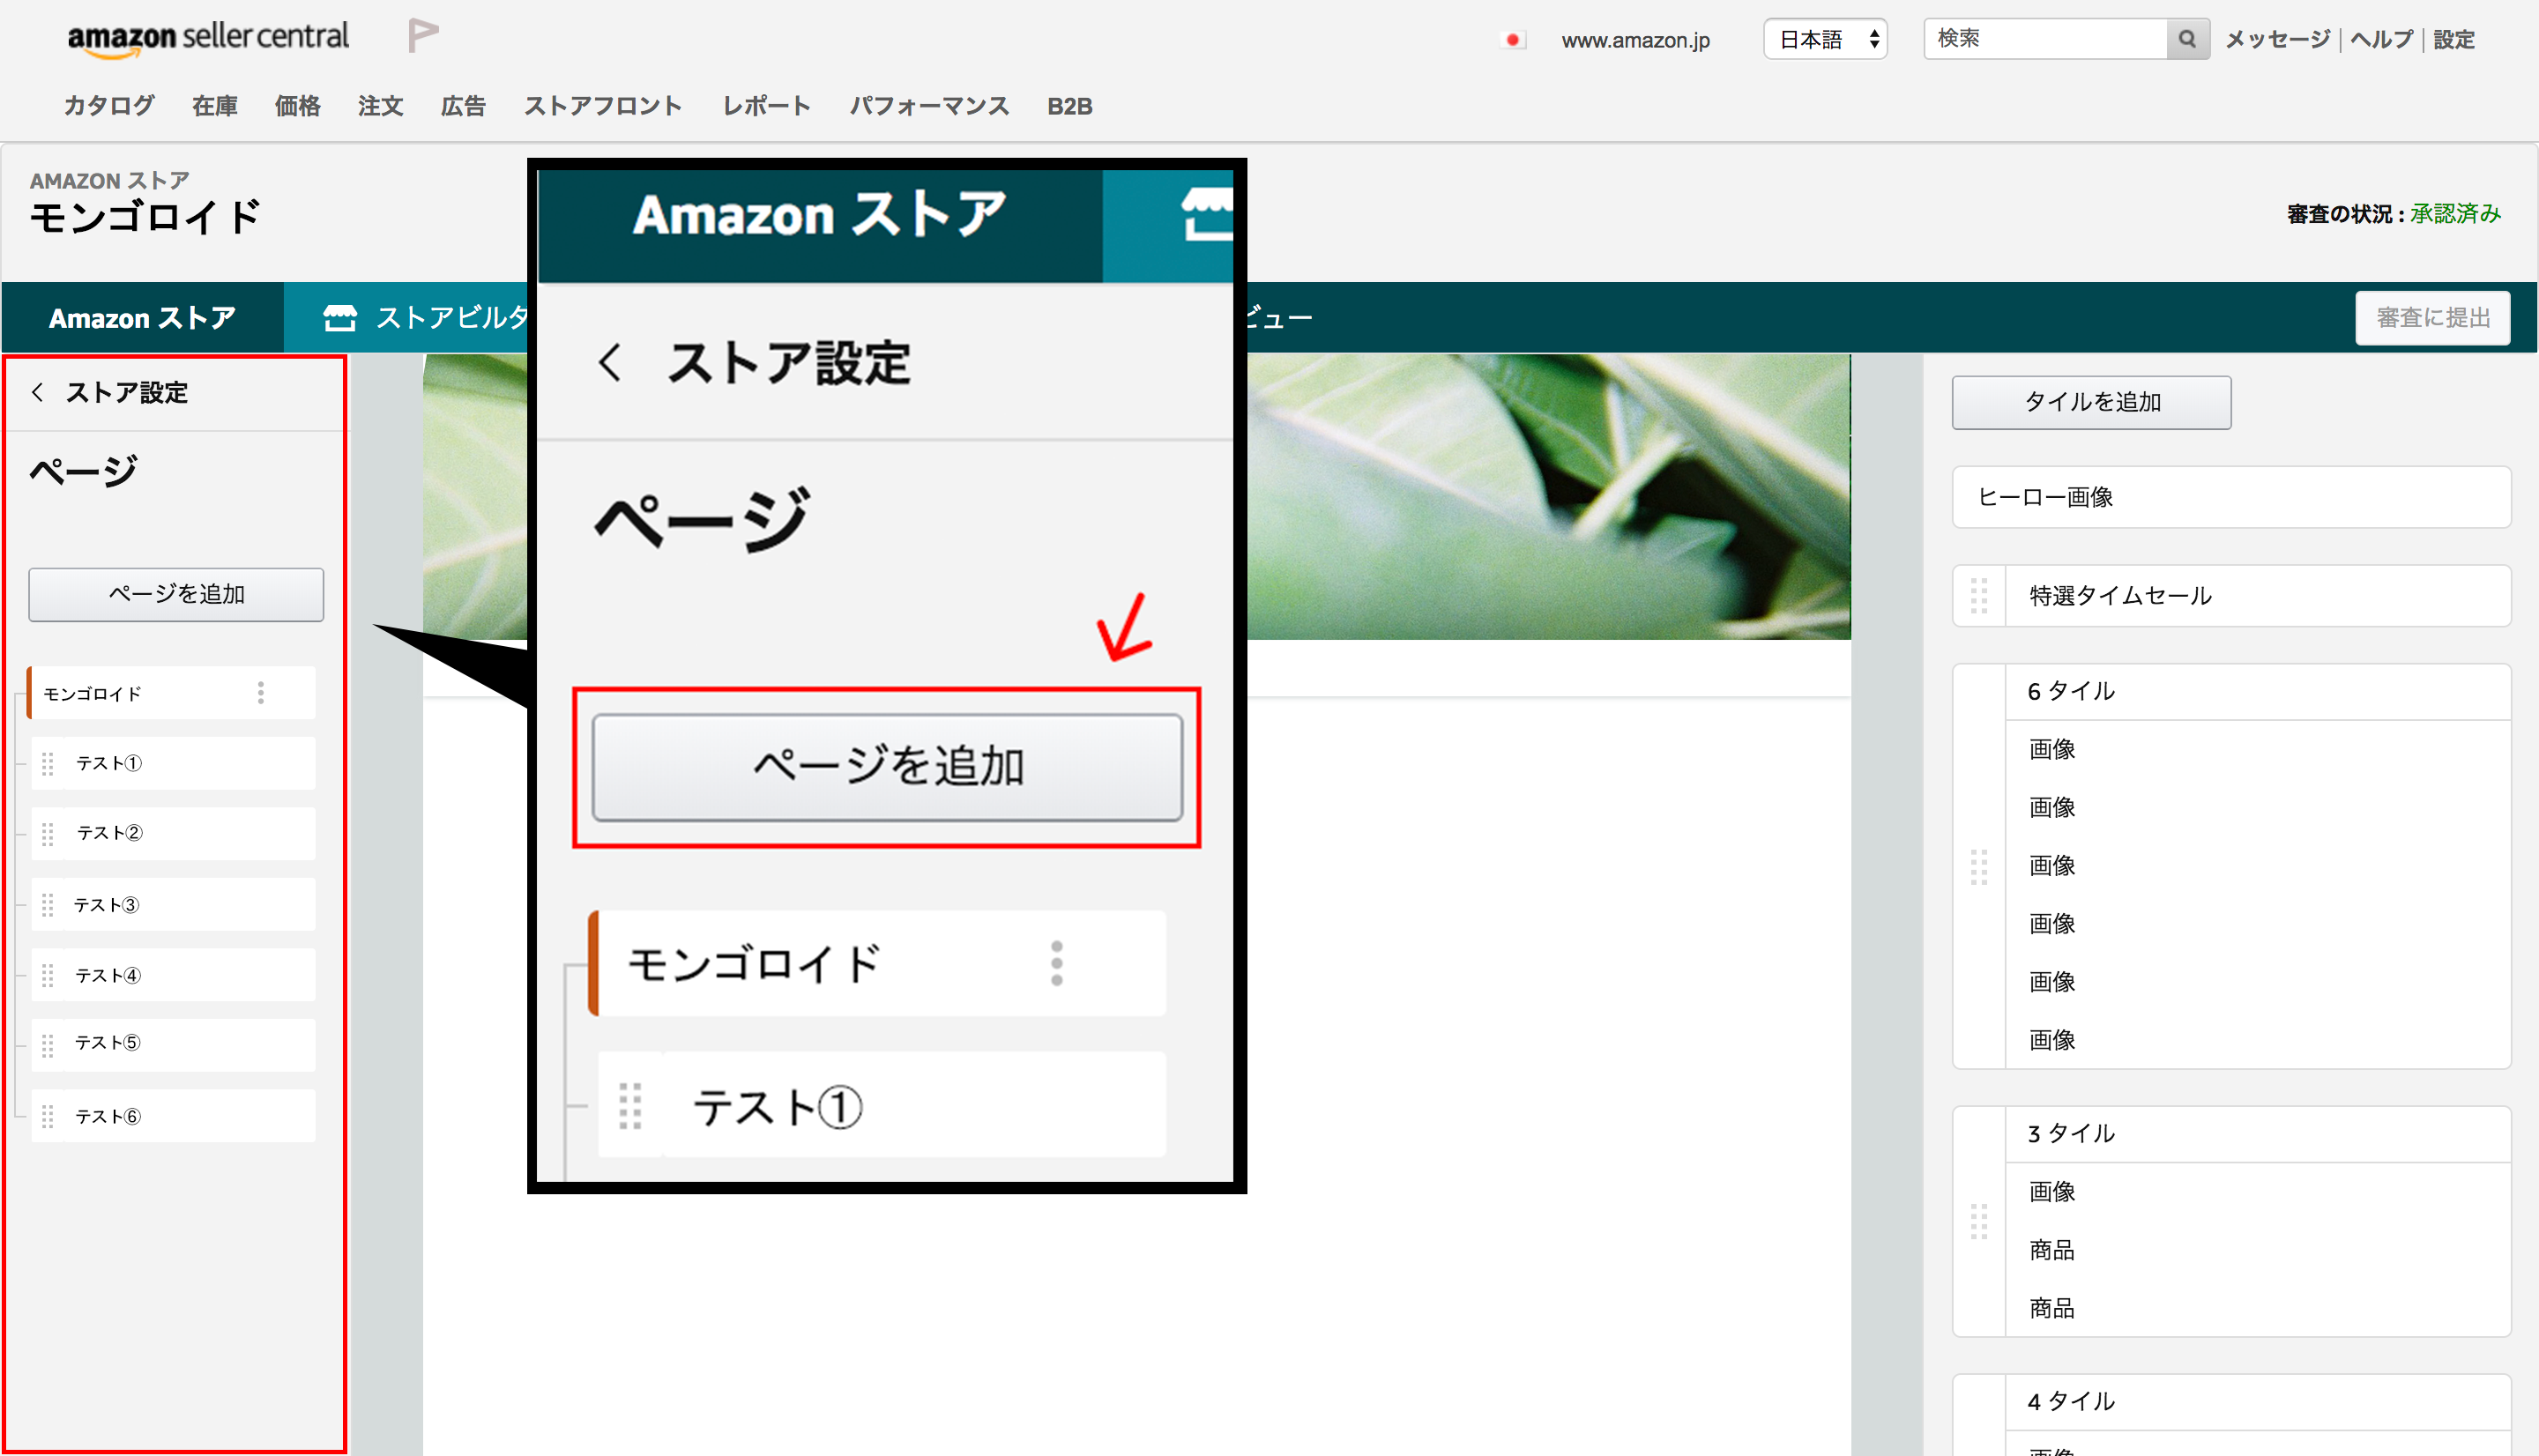This screenshot has width=2539, height=1456.
Task: Click the ストア設定 back label in sidebar
Action: pos(127,392)
